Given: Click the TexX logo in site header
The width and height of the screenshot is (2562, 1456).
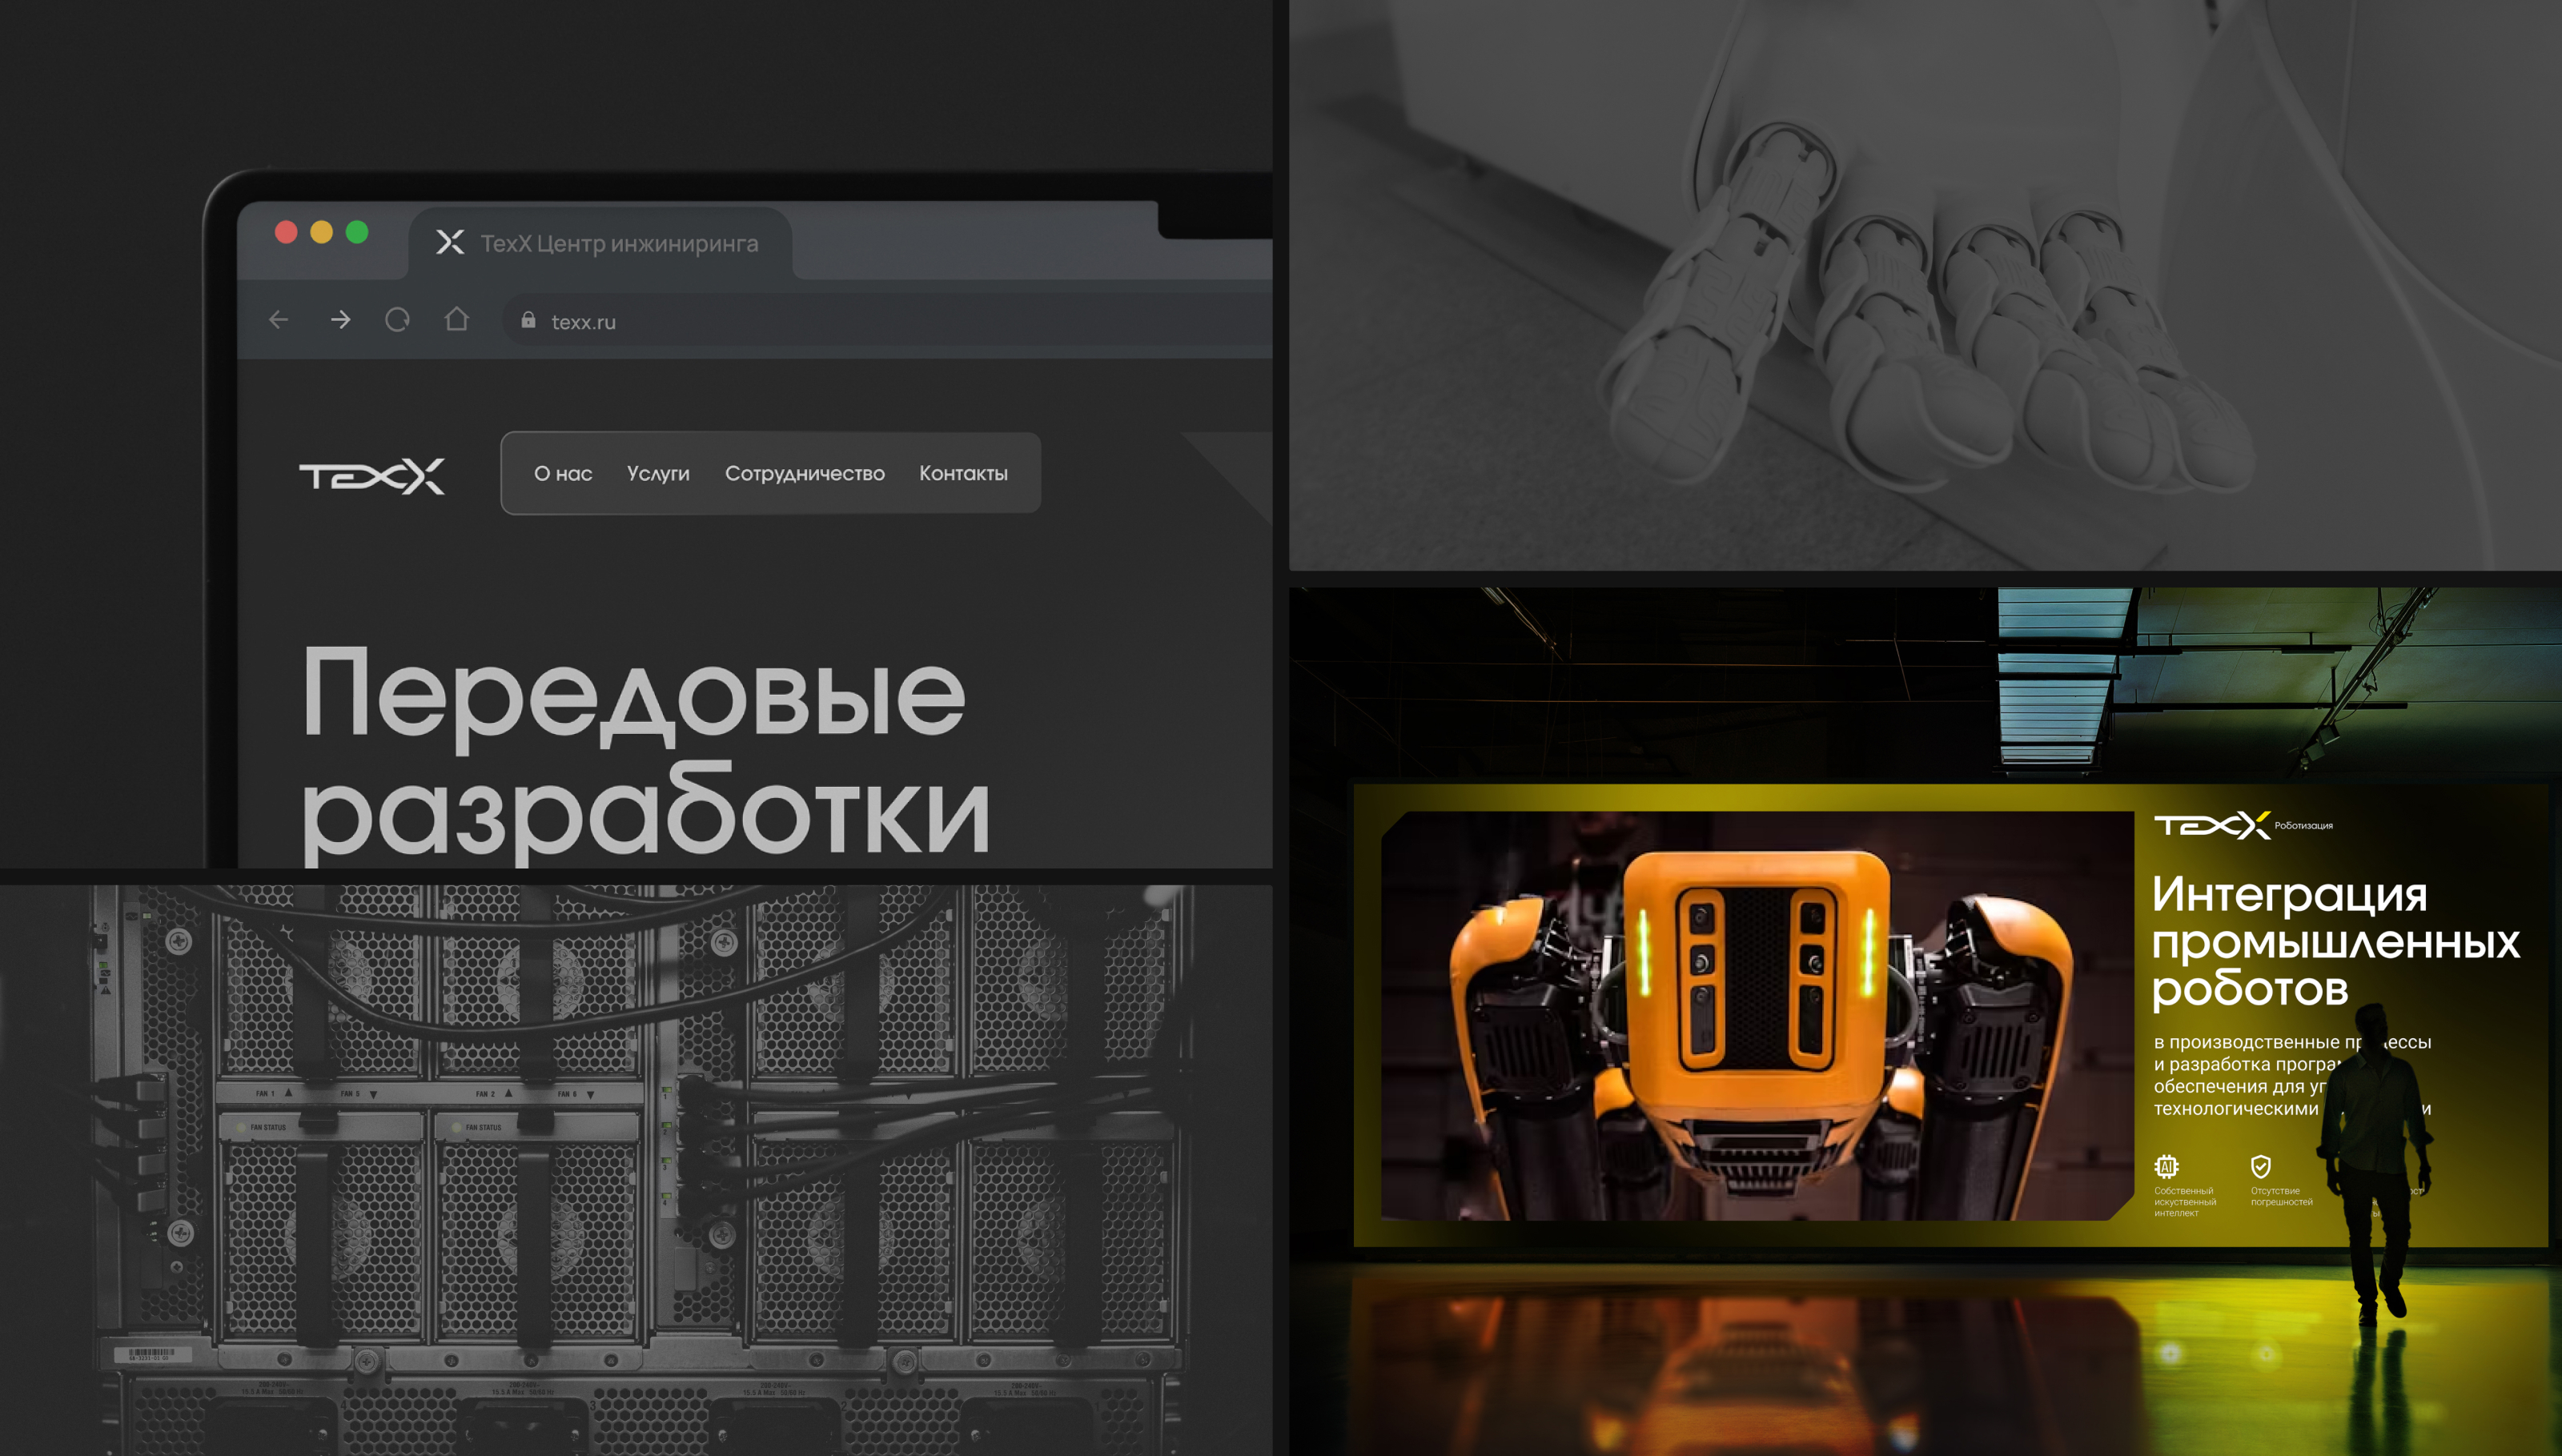Looking at the screenshot, I should 372,476.
